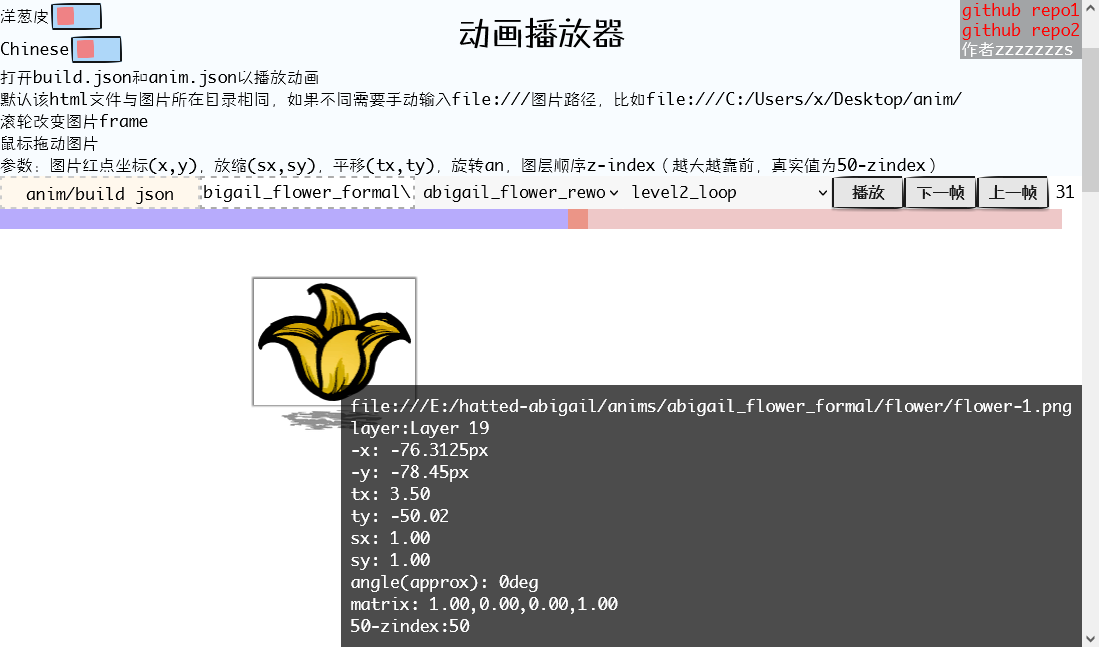Click the pink unplayed part of timeline
Image resolution: width=1099 pixels, height=647 pixels.
[820, 220]
